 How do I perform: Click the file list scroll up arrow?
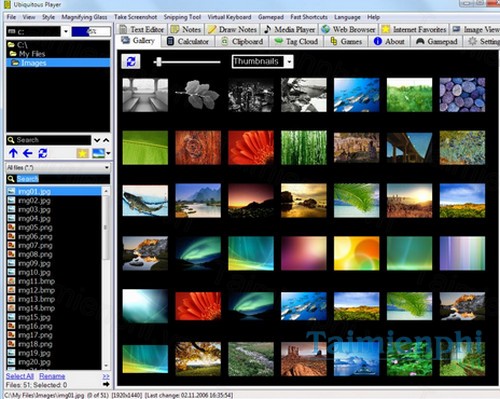pos(106,191)
